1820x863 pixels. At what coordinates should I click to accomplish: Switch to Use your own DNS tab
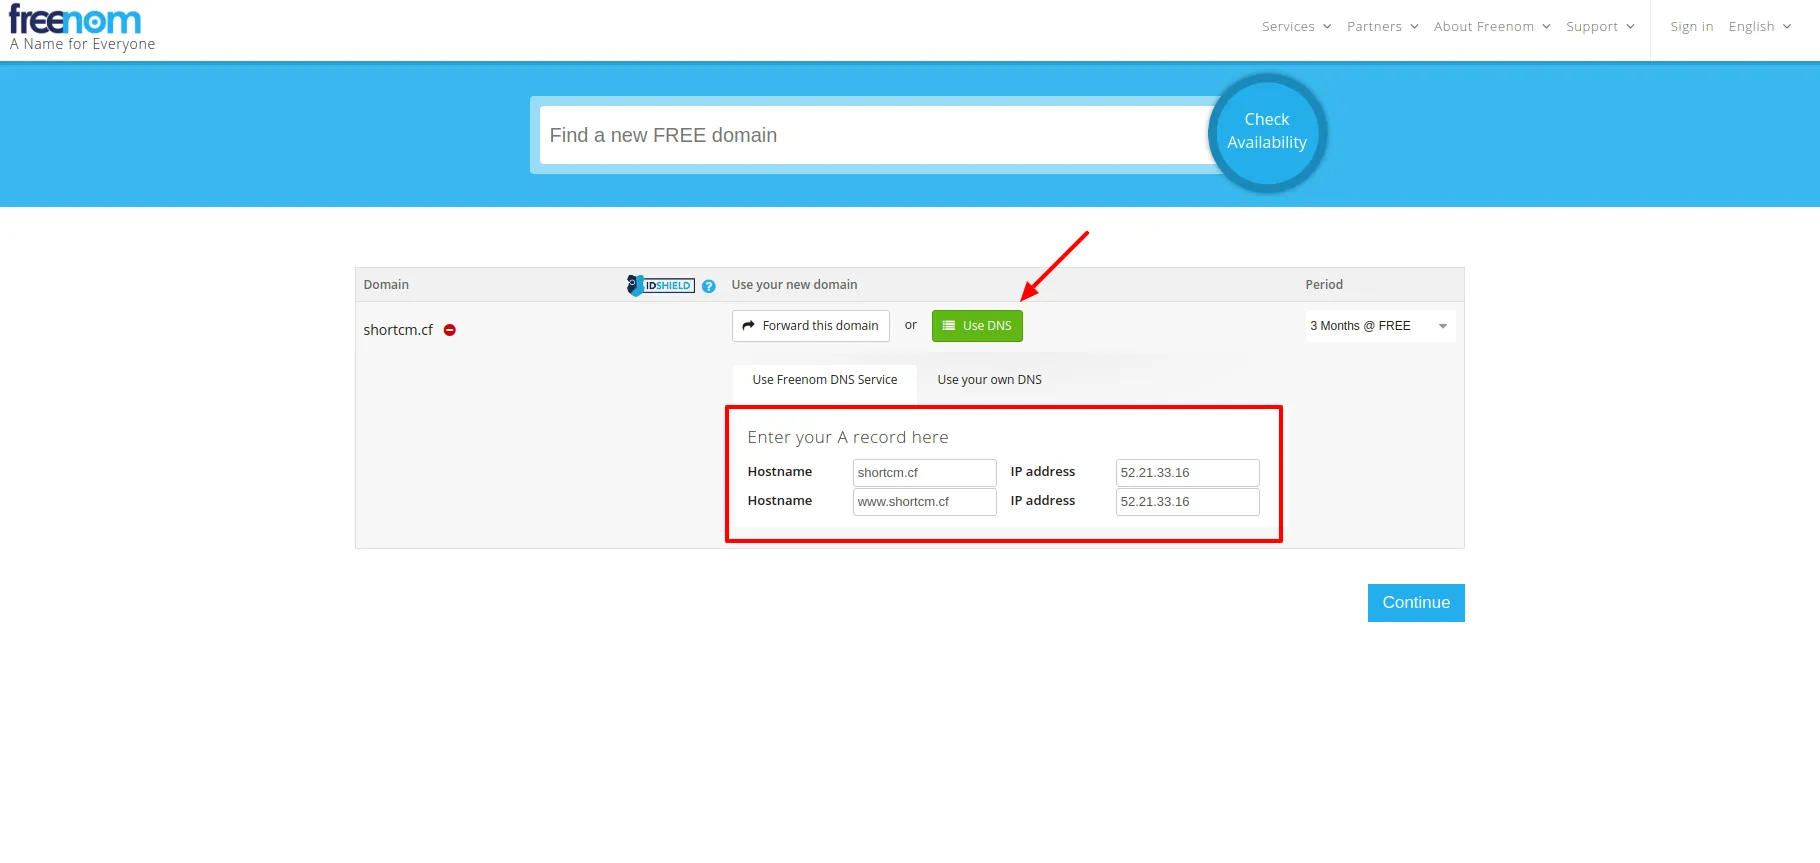click(x=989, y=380)
